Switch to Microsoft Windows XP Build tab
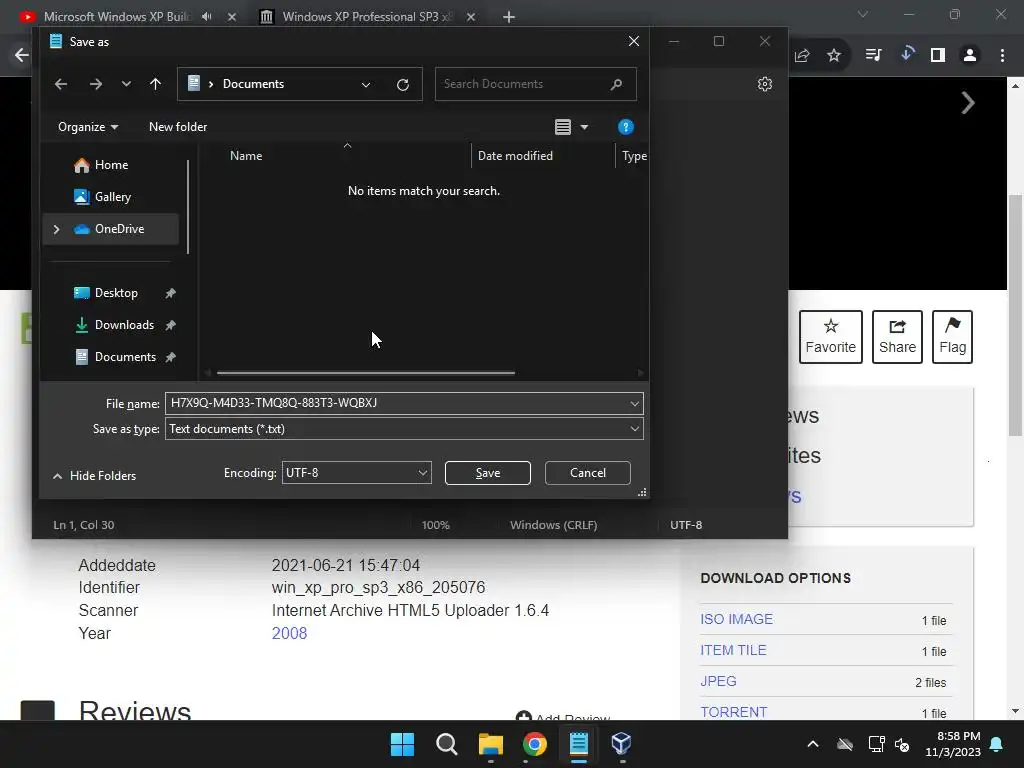The image size is (1024, 768). point(118,16)
